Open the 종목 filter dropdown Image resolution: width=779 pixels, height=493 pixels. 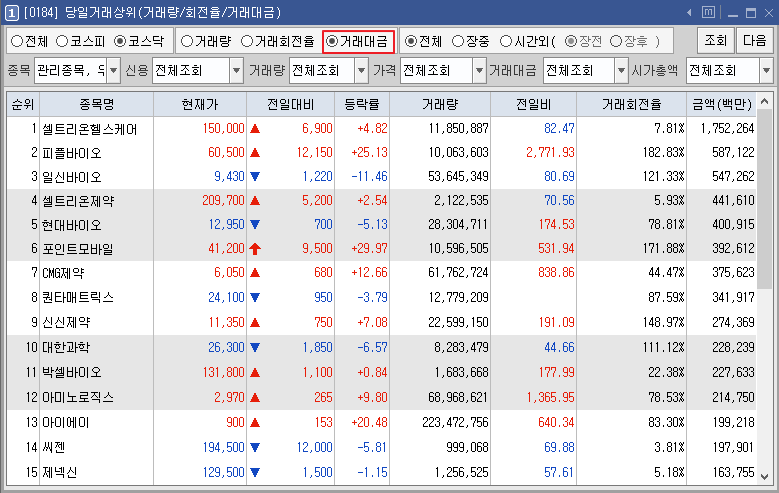click(114, 71)
